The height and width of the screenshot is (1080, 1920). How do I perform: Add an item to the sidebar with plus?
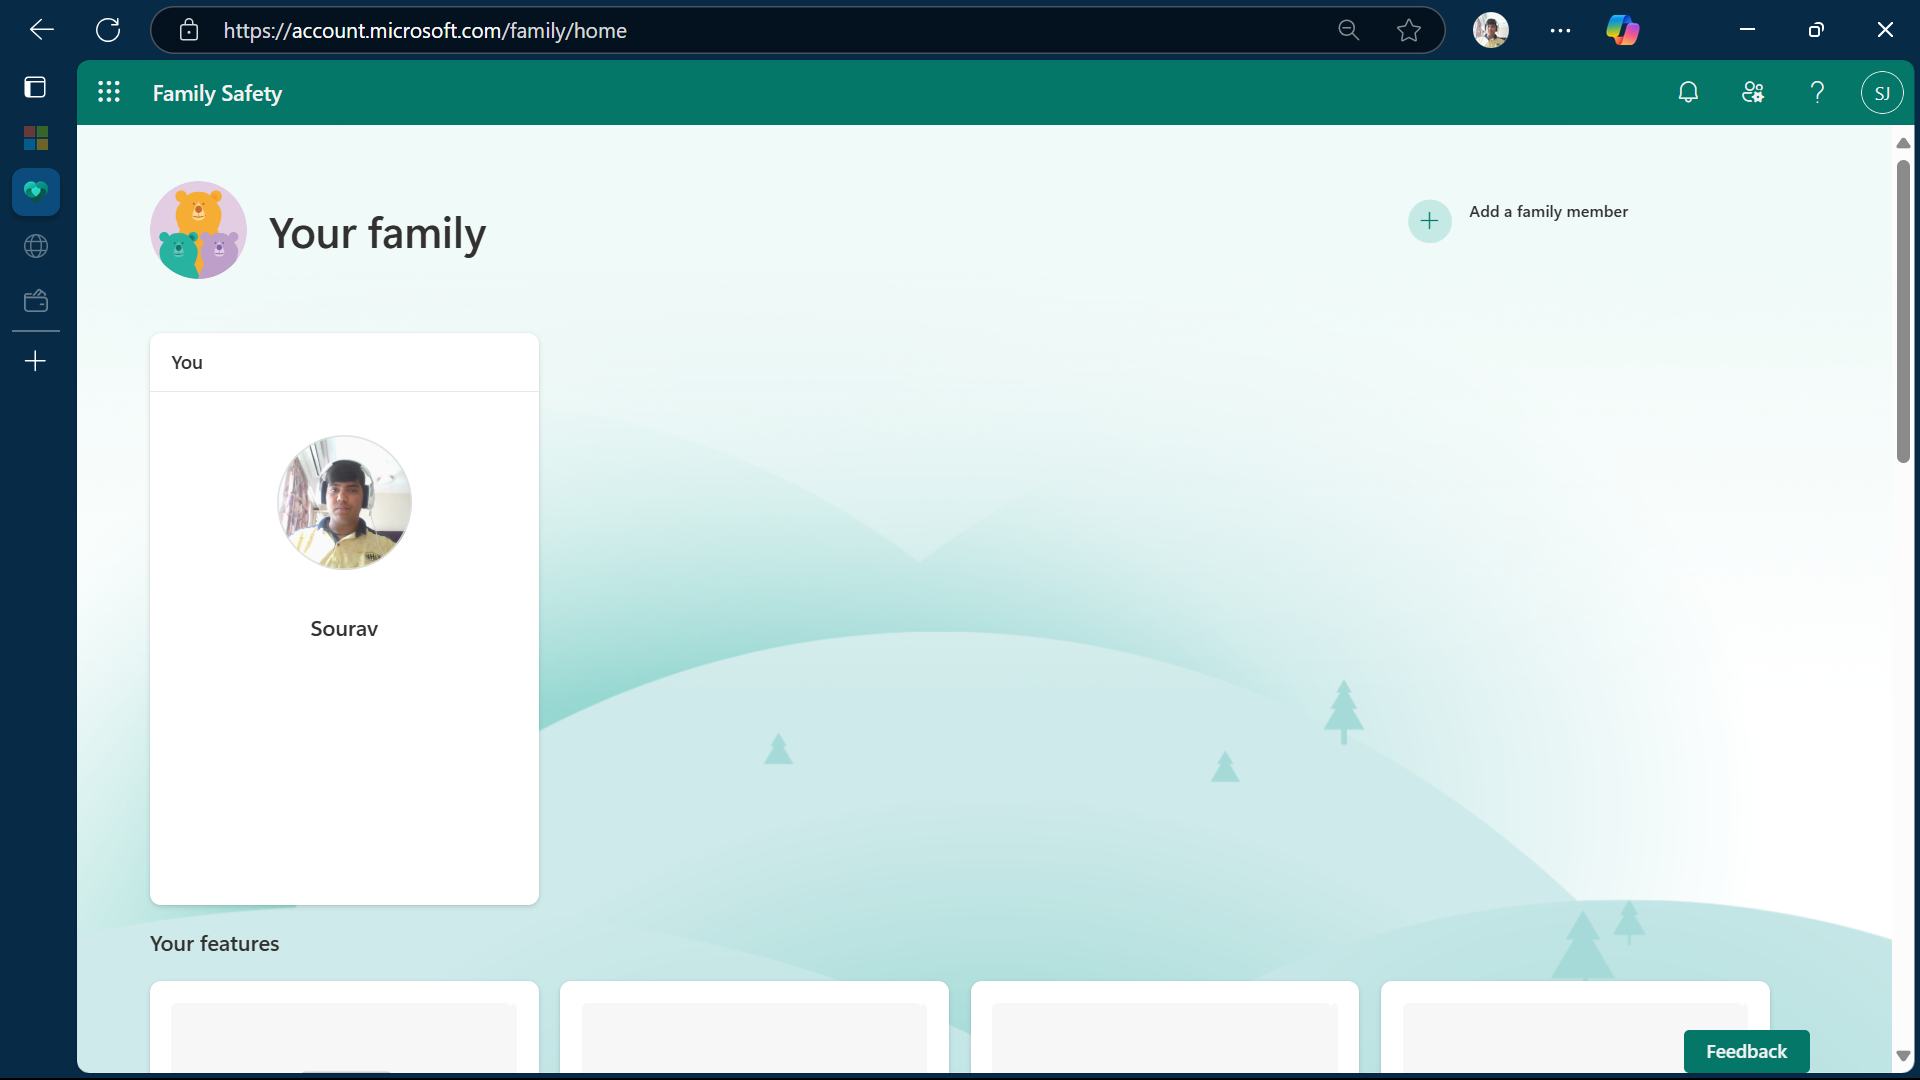point(35,360)
